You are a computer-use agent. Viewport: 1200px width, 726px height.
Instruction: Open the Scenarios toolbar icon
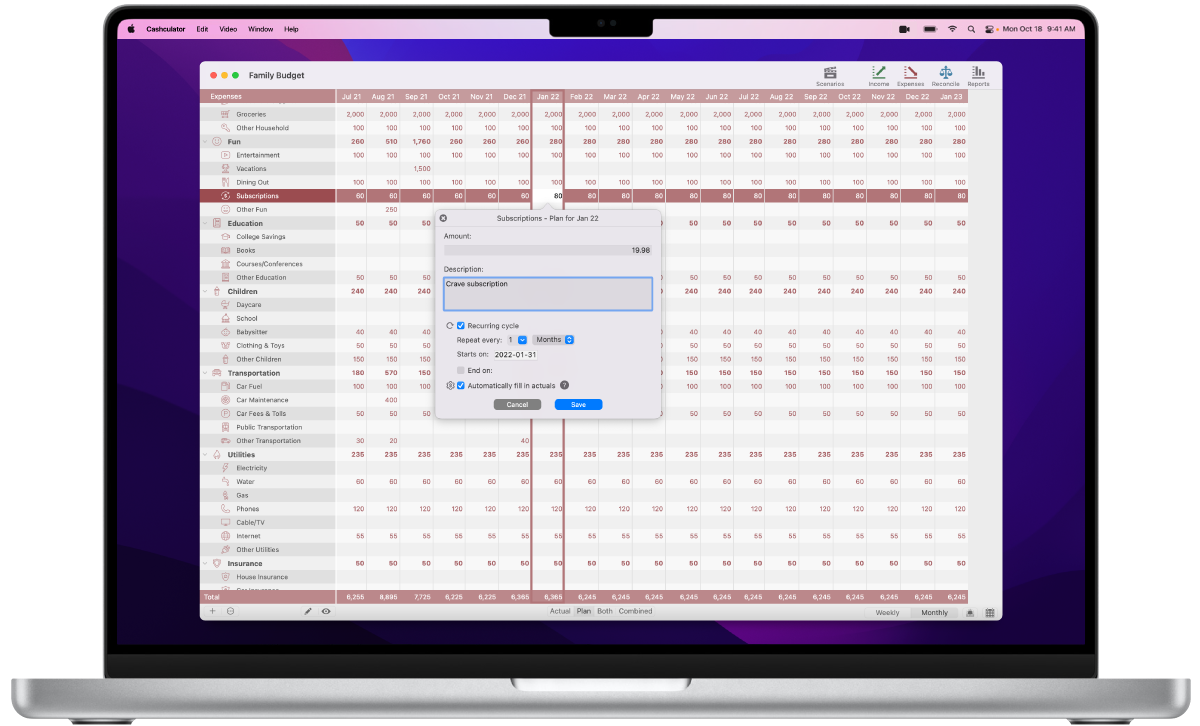point(830,75)
